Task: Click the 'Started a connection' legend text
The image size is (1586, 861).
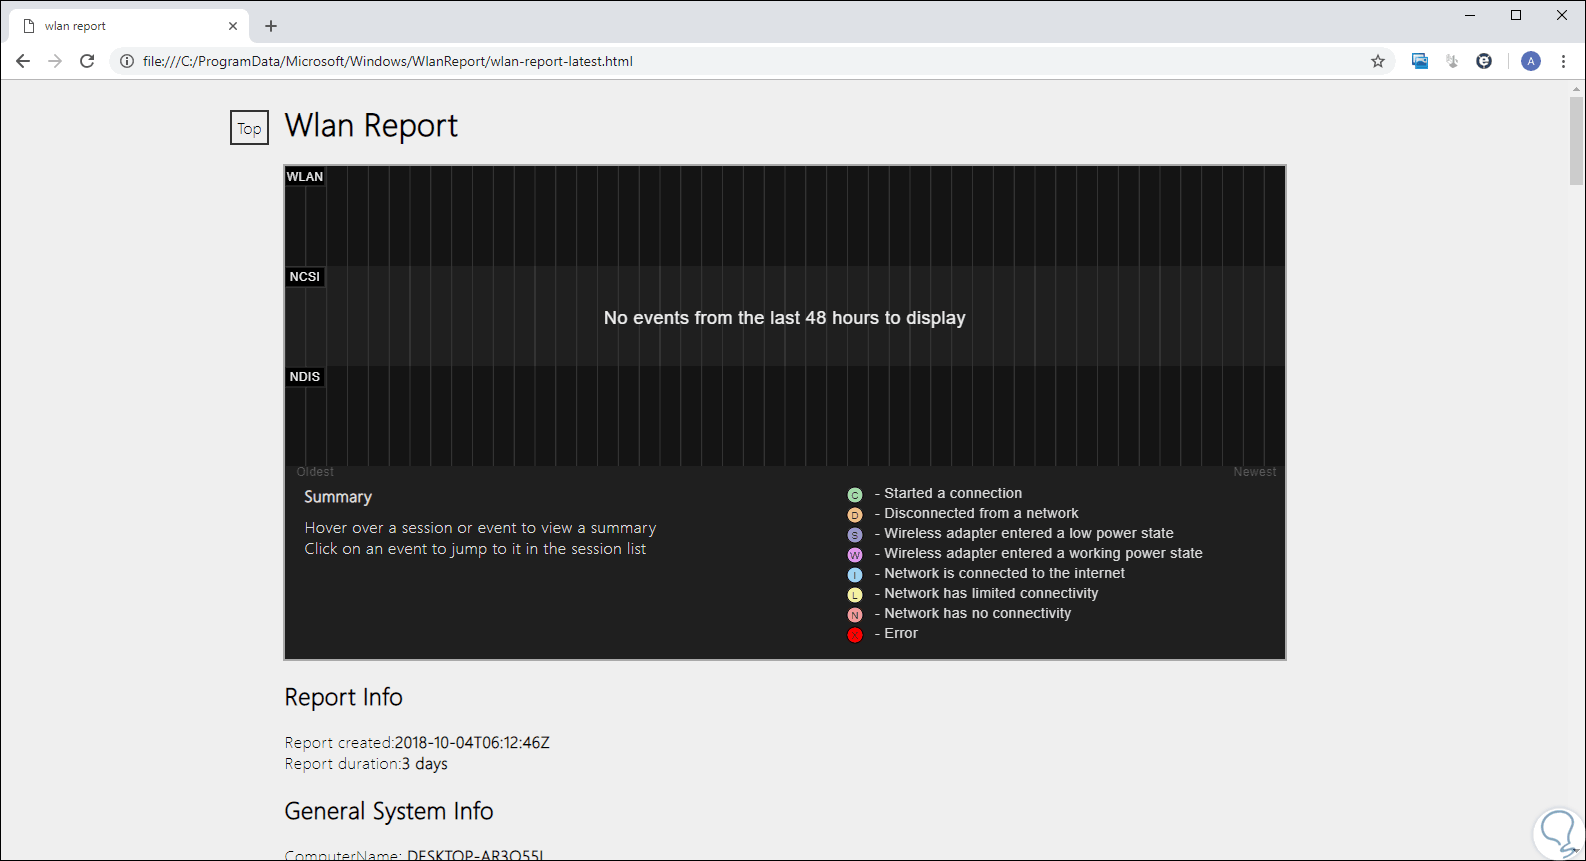Action: click(953, 493)
